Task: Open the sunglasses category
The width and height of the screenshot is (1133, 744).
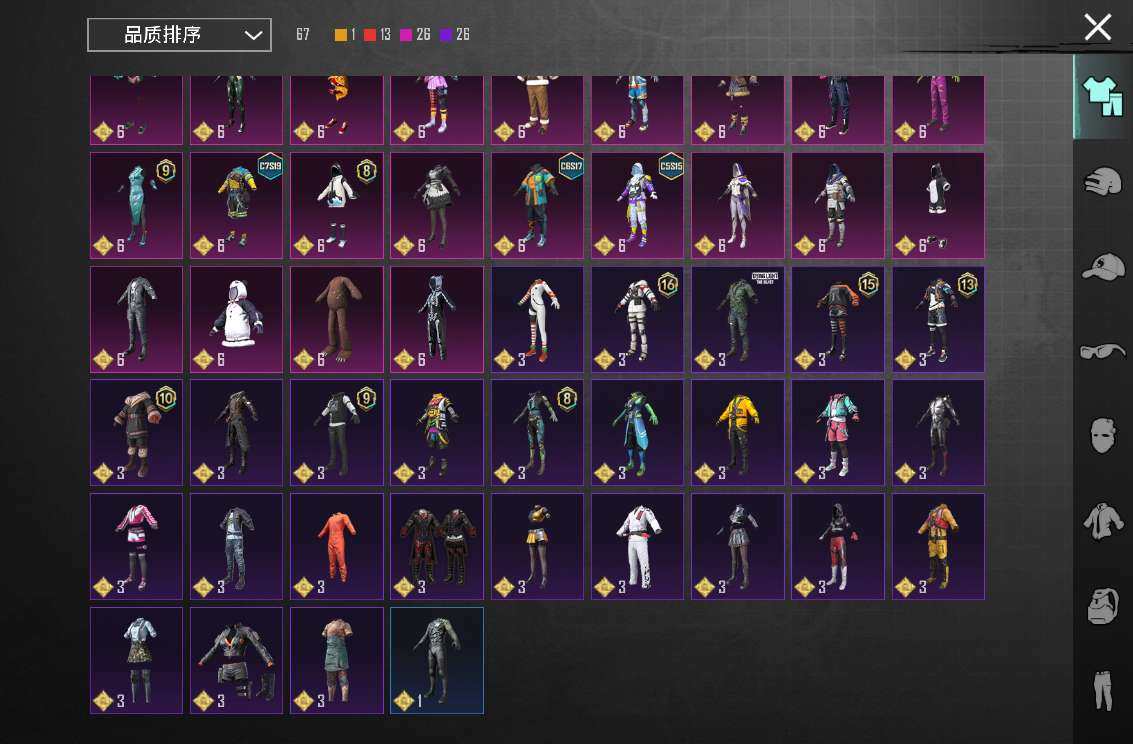Action: (x=1103, y=351)
